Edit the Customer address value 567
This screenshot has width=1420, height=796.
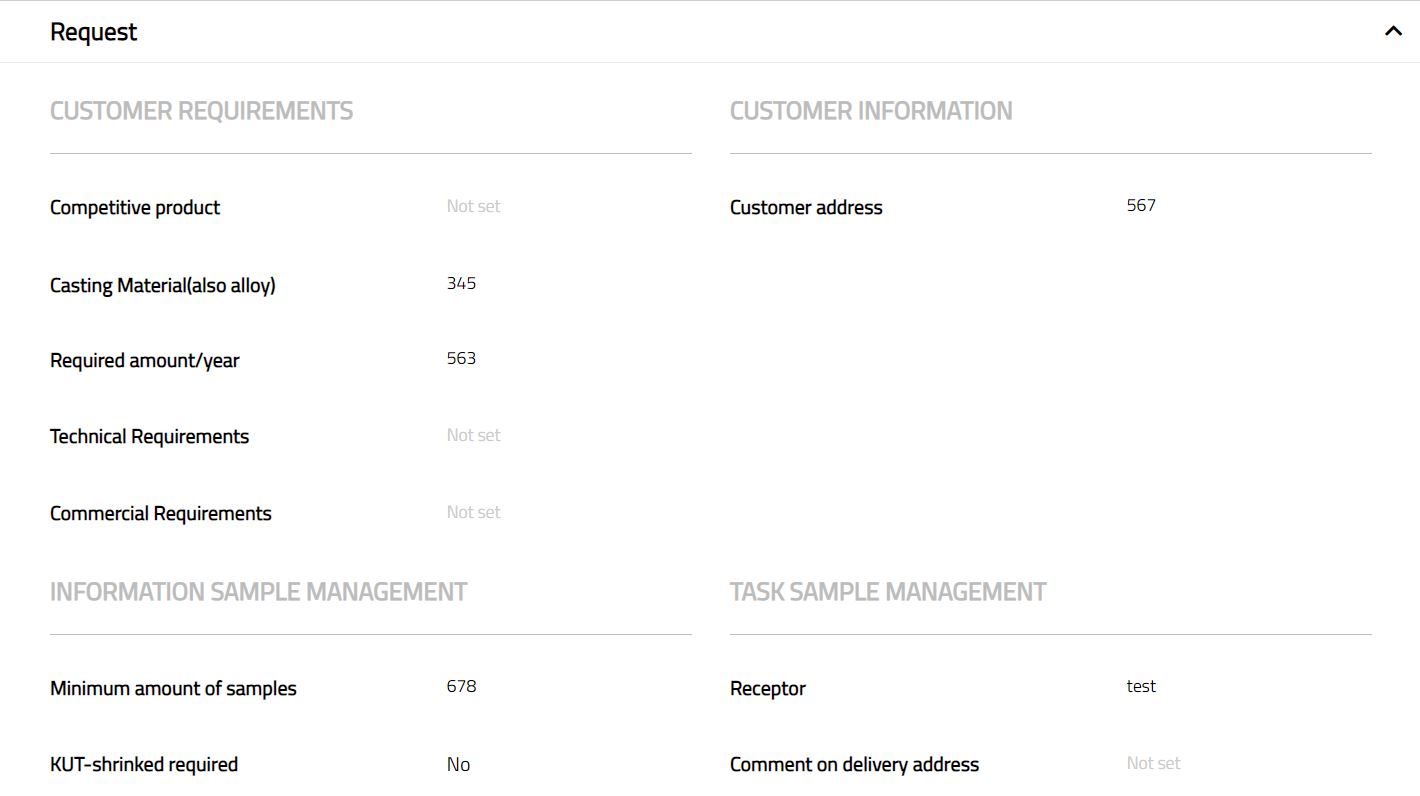[x=1141, y=206]
